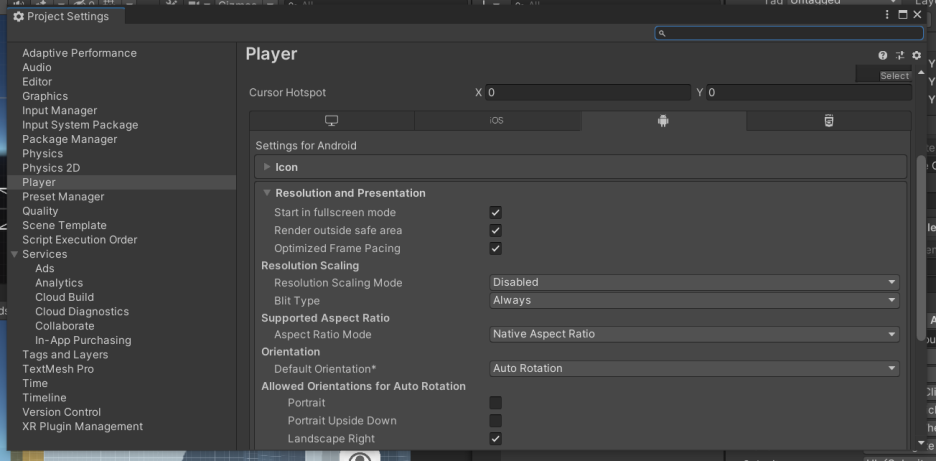Enable the Portrait orientation checkbox

[495, 402]
